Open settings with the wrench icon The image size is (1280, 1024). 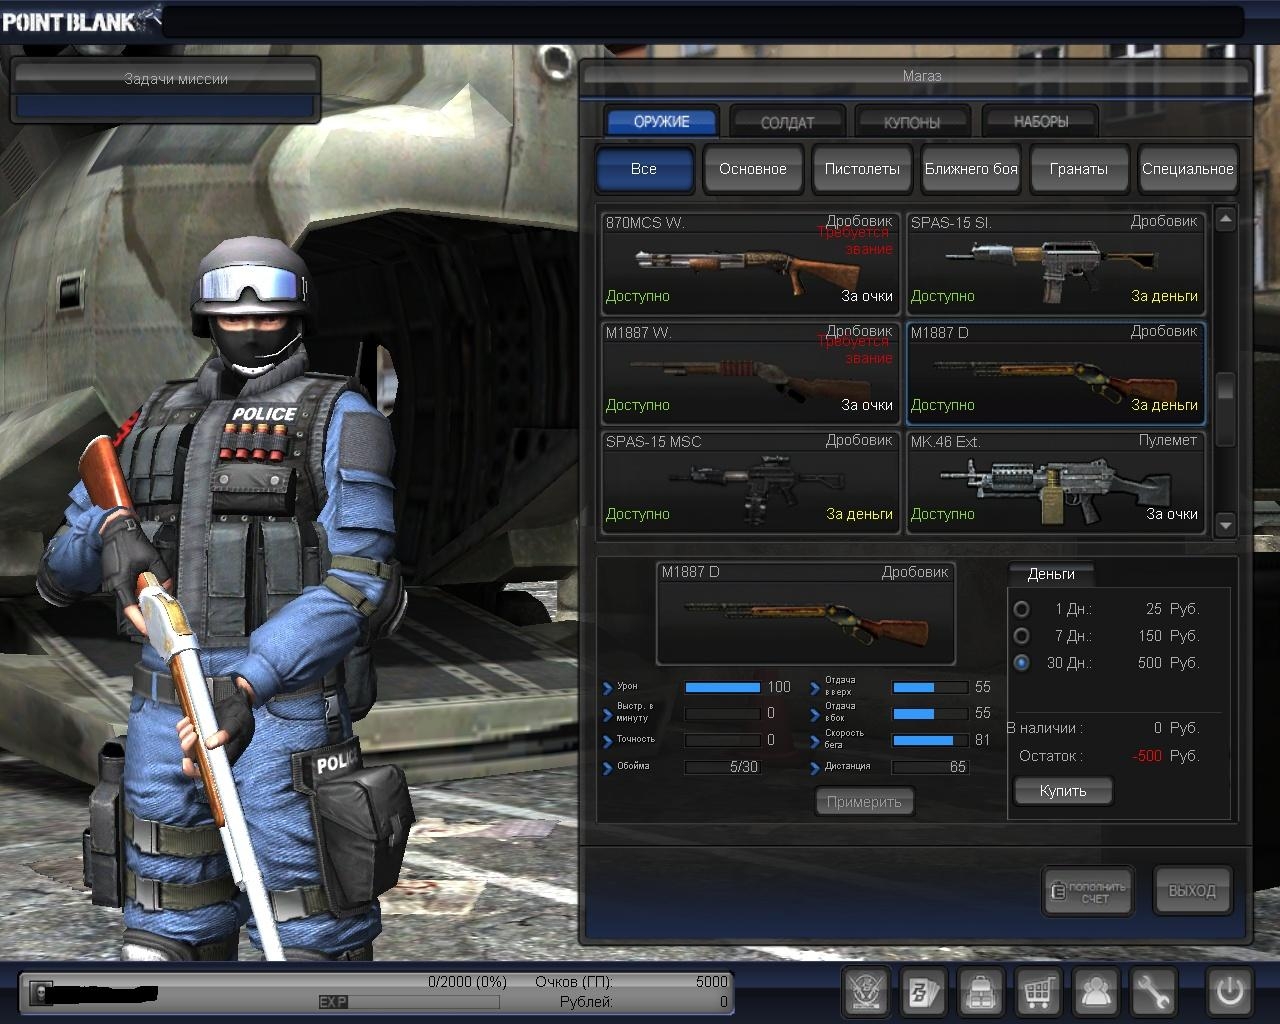(1153, 992)
